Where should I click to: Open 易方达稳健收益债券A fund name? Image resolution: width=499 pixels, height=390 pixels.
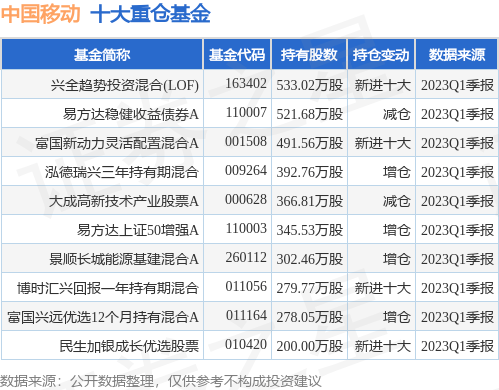131,114
